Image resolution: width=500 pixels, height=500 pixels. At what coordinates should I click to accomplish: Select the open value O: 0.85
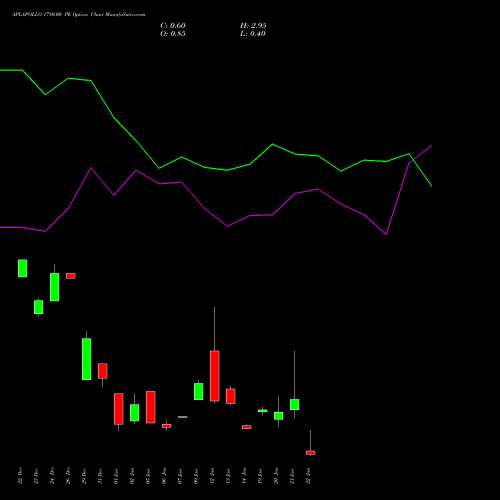pyautogui.click(x=173, y=34)
